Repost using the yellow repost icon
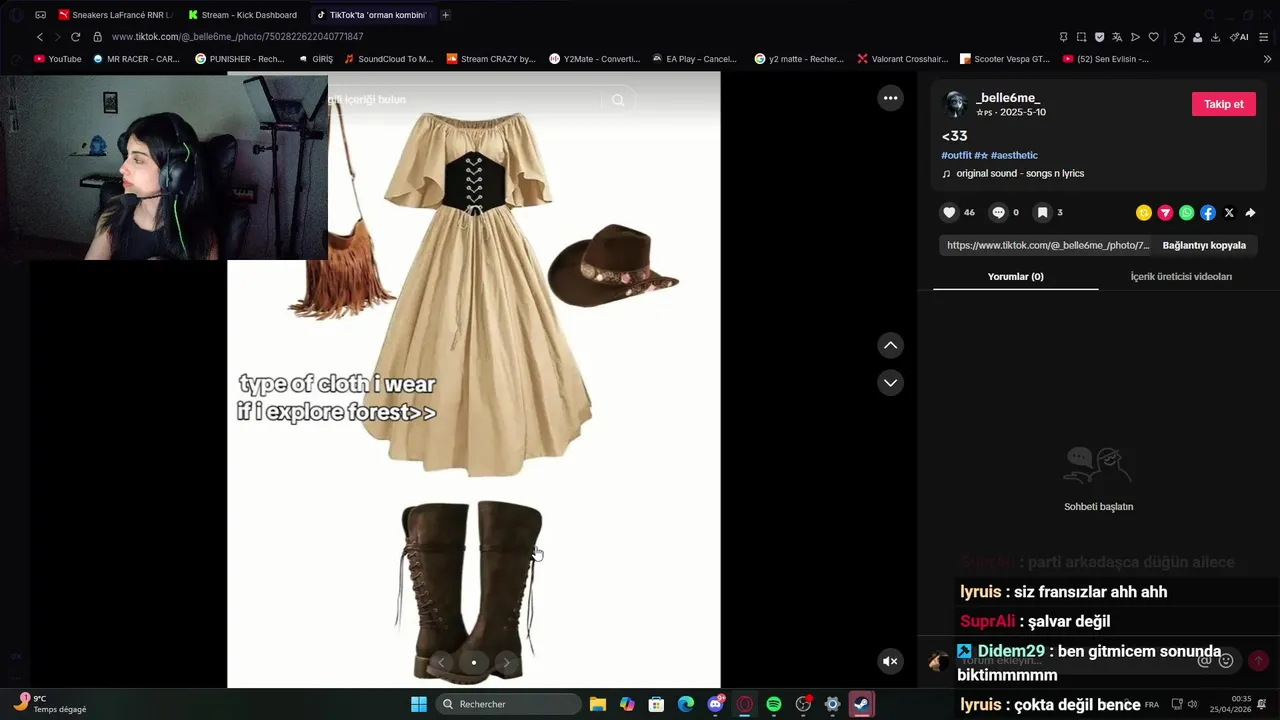Image resolution: width=1280 pixels, height=720 pixels. pyautogui.click(x=1144, y=213)
